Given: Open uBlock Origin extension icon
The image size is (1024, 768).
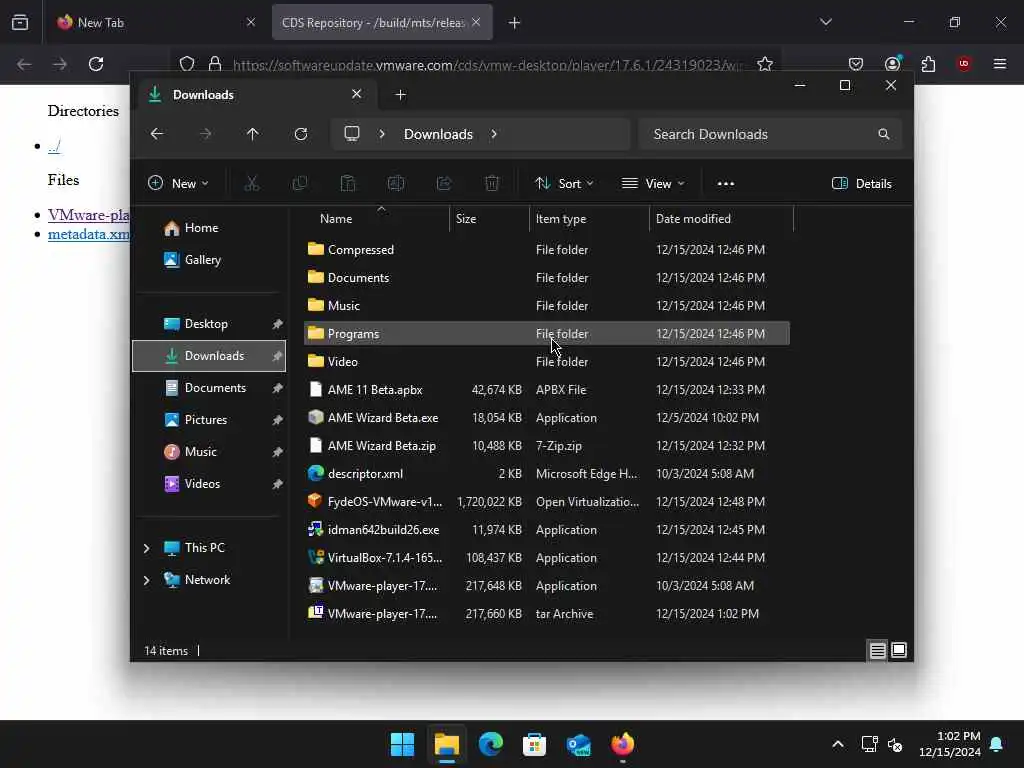Looking at the screenshot, I should pyautogui.click(x=964, y=64).
